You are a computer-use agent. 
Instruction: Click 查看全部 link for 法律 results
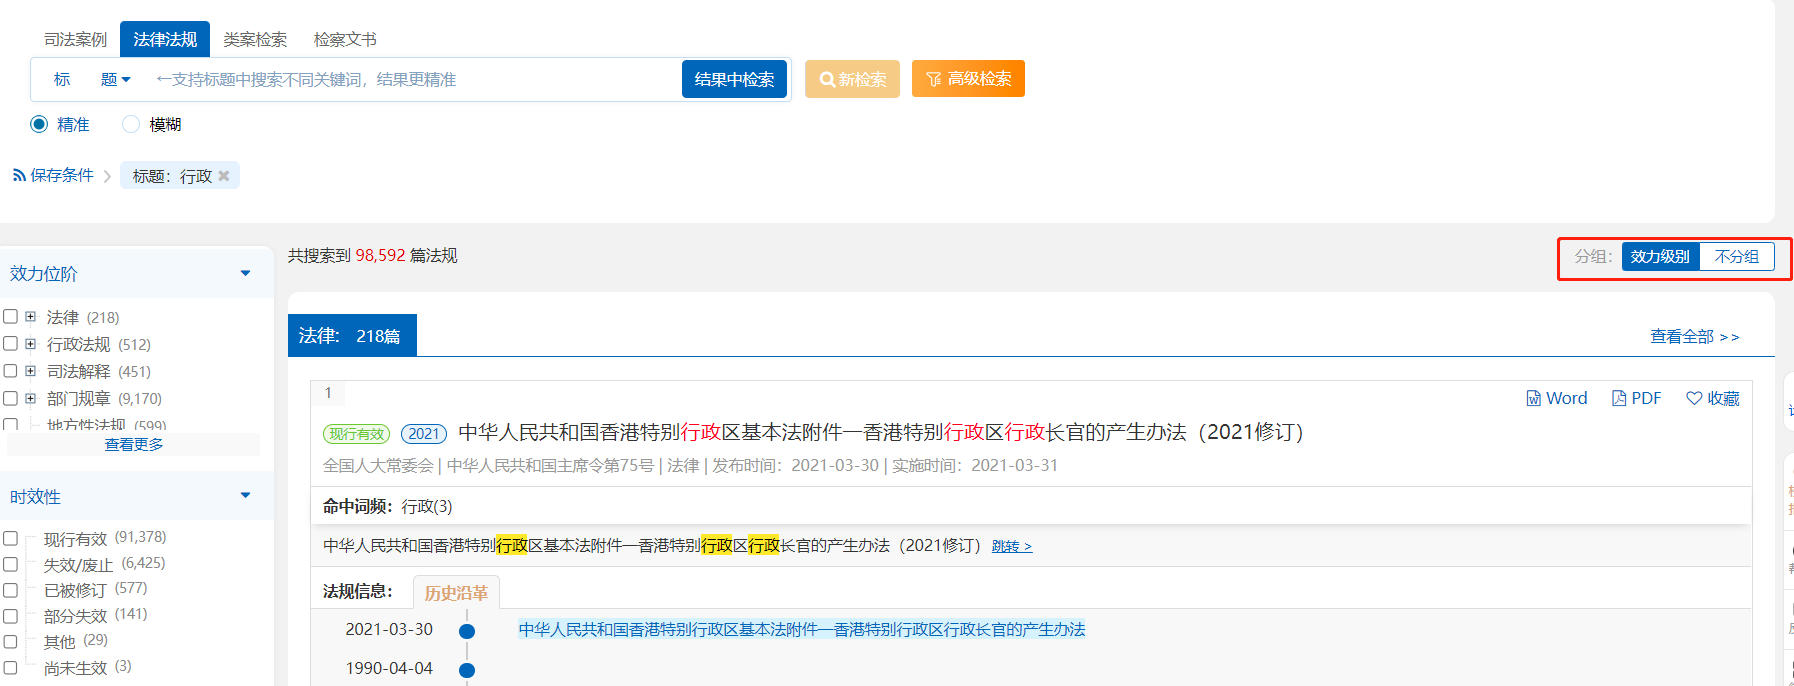(x=1694, y=337)
